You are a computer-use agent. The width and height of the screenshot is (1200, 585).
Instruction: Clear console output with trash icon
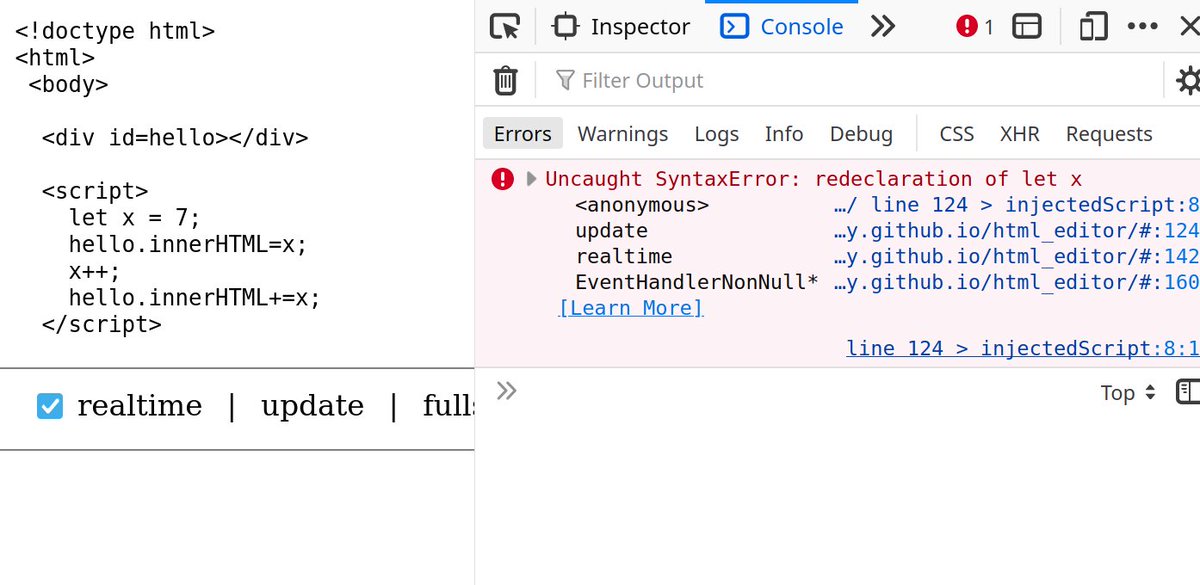tap(506, 80)
